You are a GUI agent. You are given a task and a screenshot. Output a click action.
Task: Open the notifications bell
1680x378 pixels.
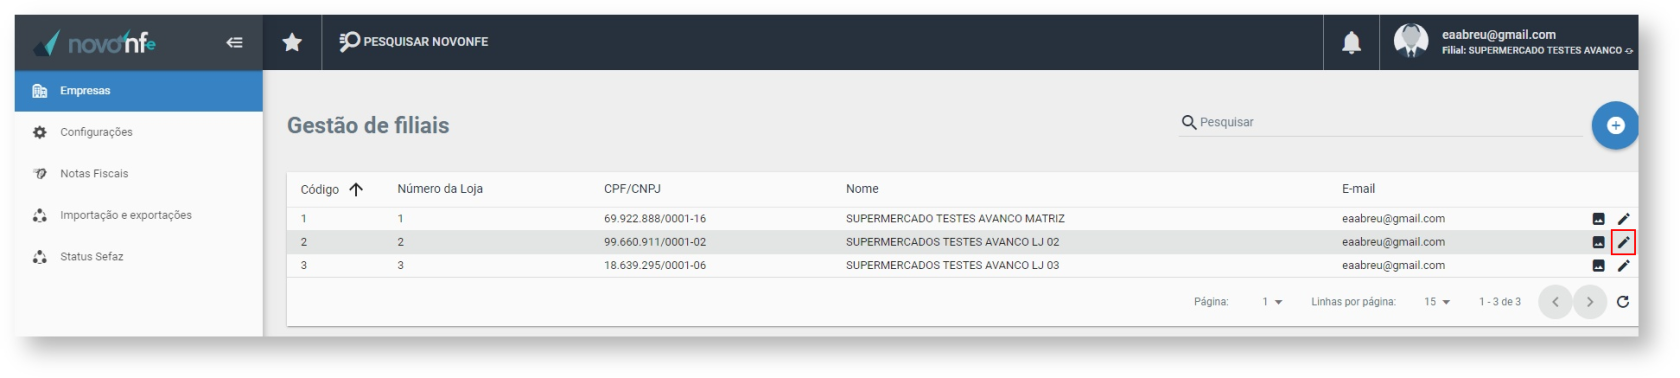[1351, 42]
